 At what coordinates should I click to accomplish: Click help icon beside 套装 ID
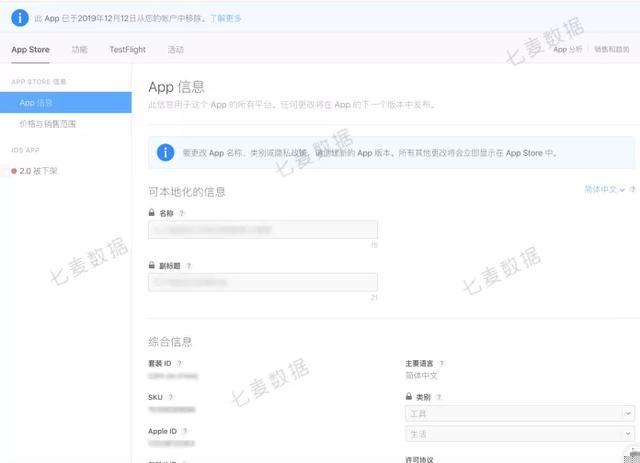[179, 363]
